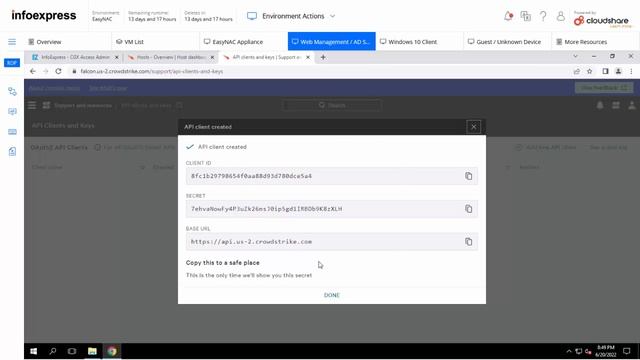Open the Windows Start menu
The image size is (640, 360).
pyautogui.click(x=33, y=351)
